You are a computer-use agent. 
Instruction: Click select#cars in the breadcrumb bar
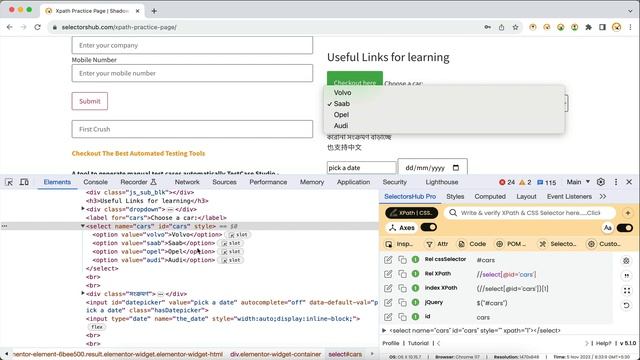pyautogui.click(x=345, y=354)
